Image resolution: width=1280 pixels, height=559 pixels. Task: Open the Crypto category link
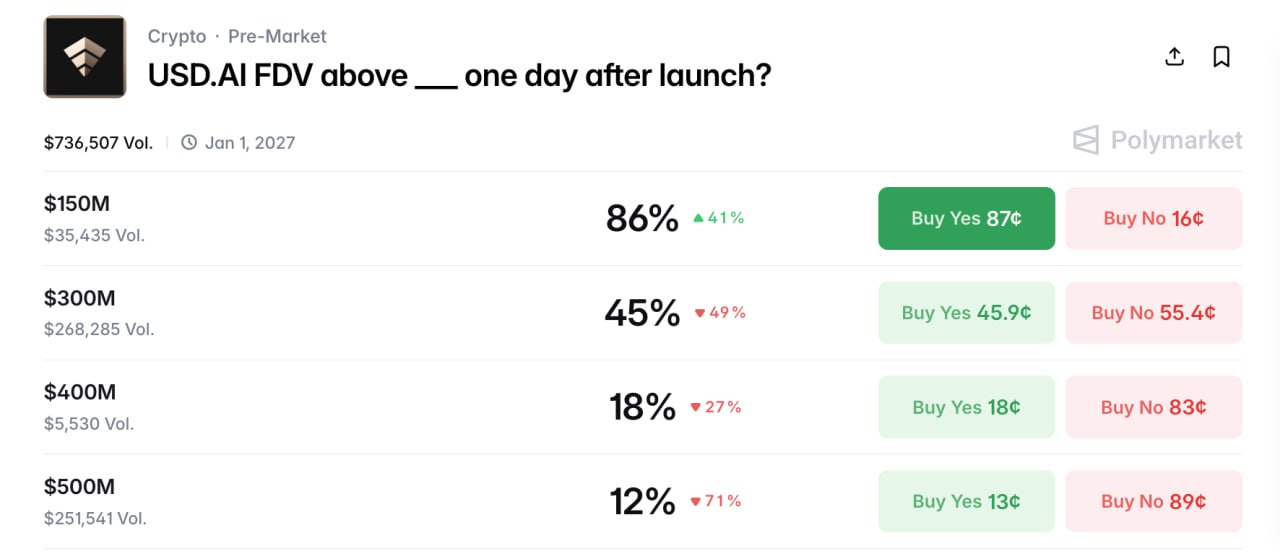pos(177,36)
